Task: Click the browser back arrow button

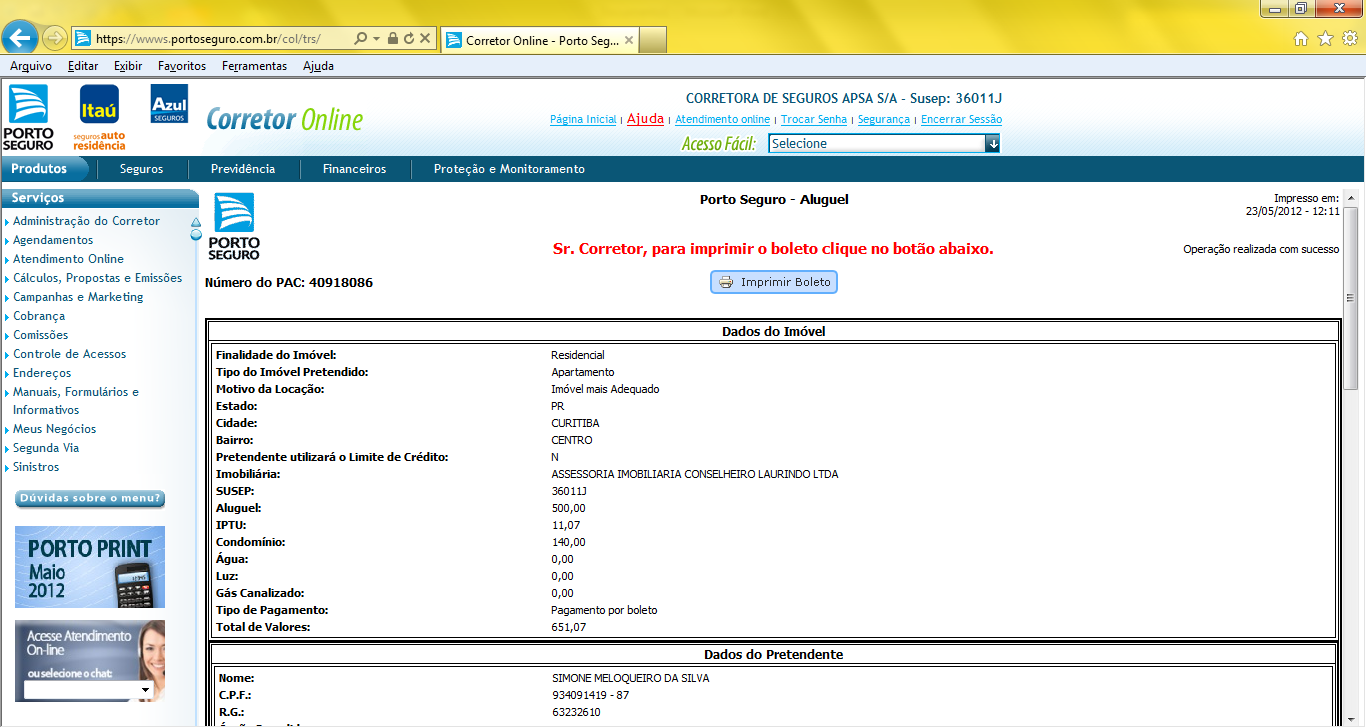Action: pos(21,38)
